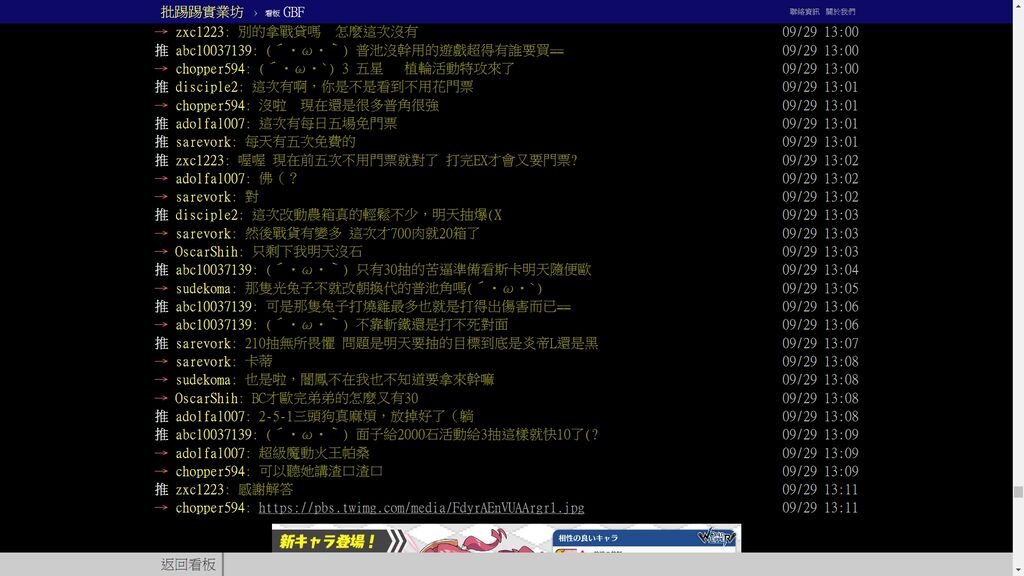Screen dimensions: 1024x576
Task: Click the scrollbar down arrow
Action: [x=1018, y=571]
